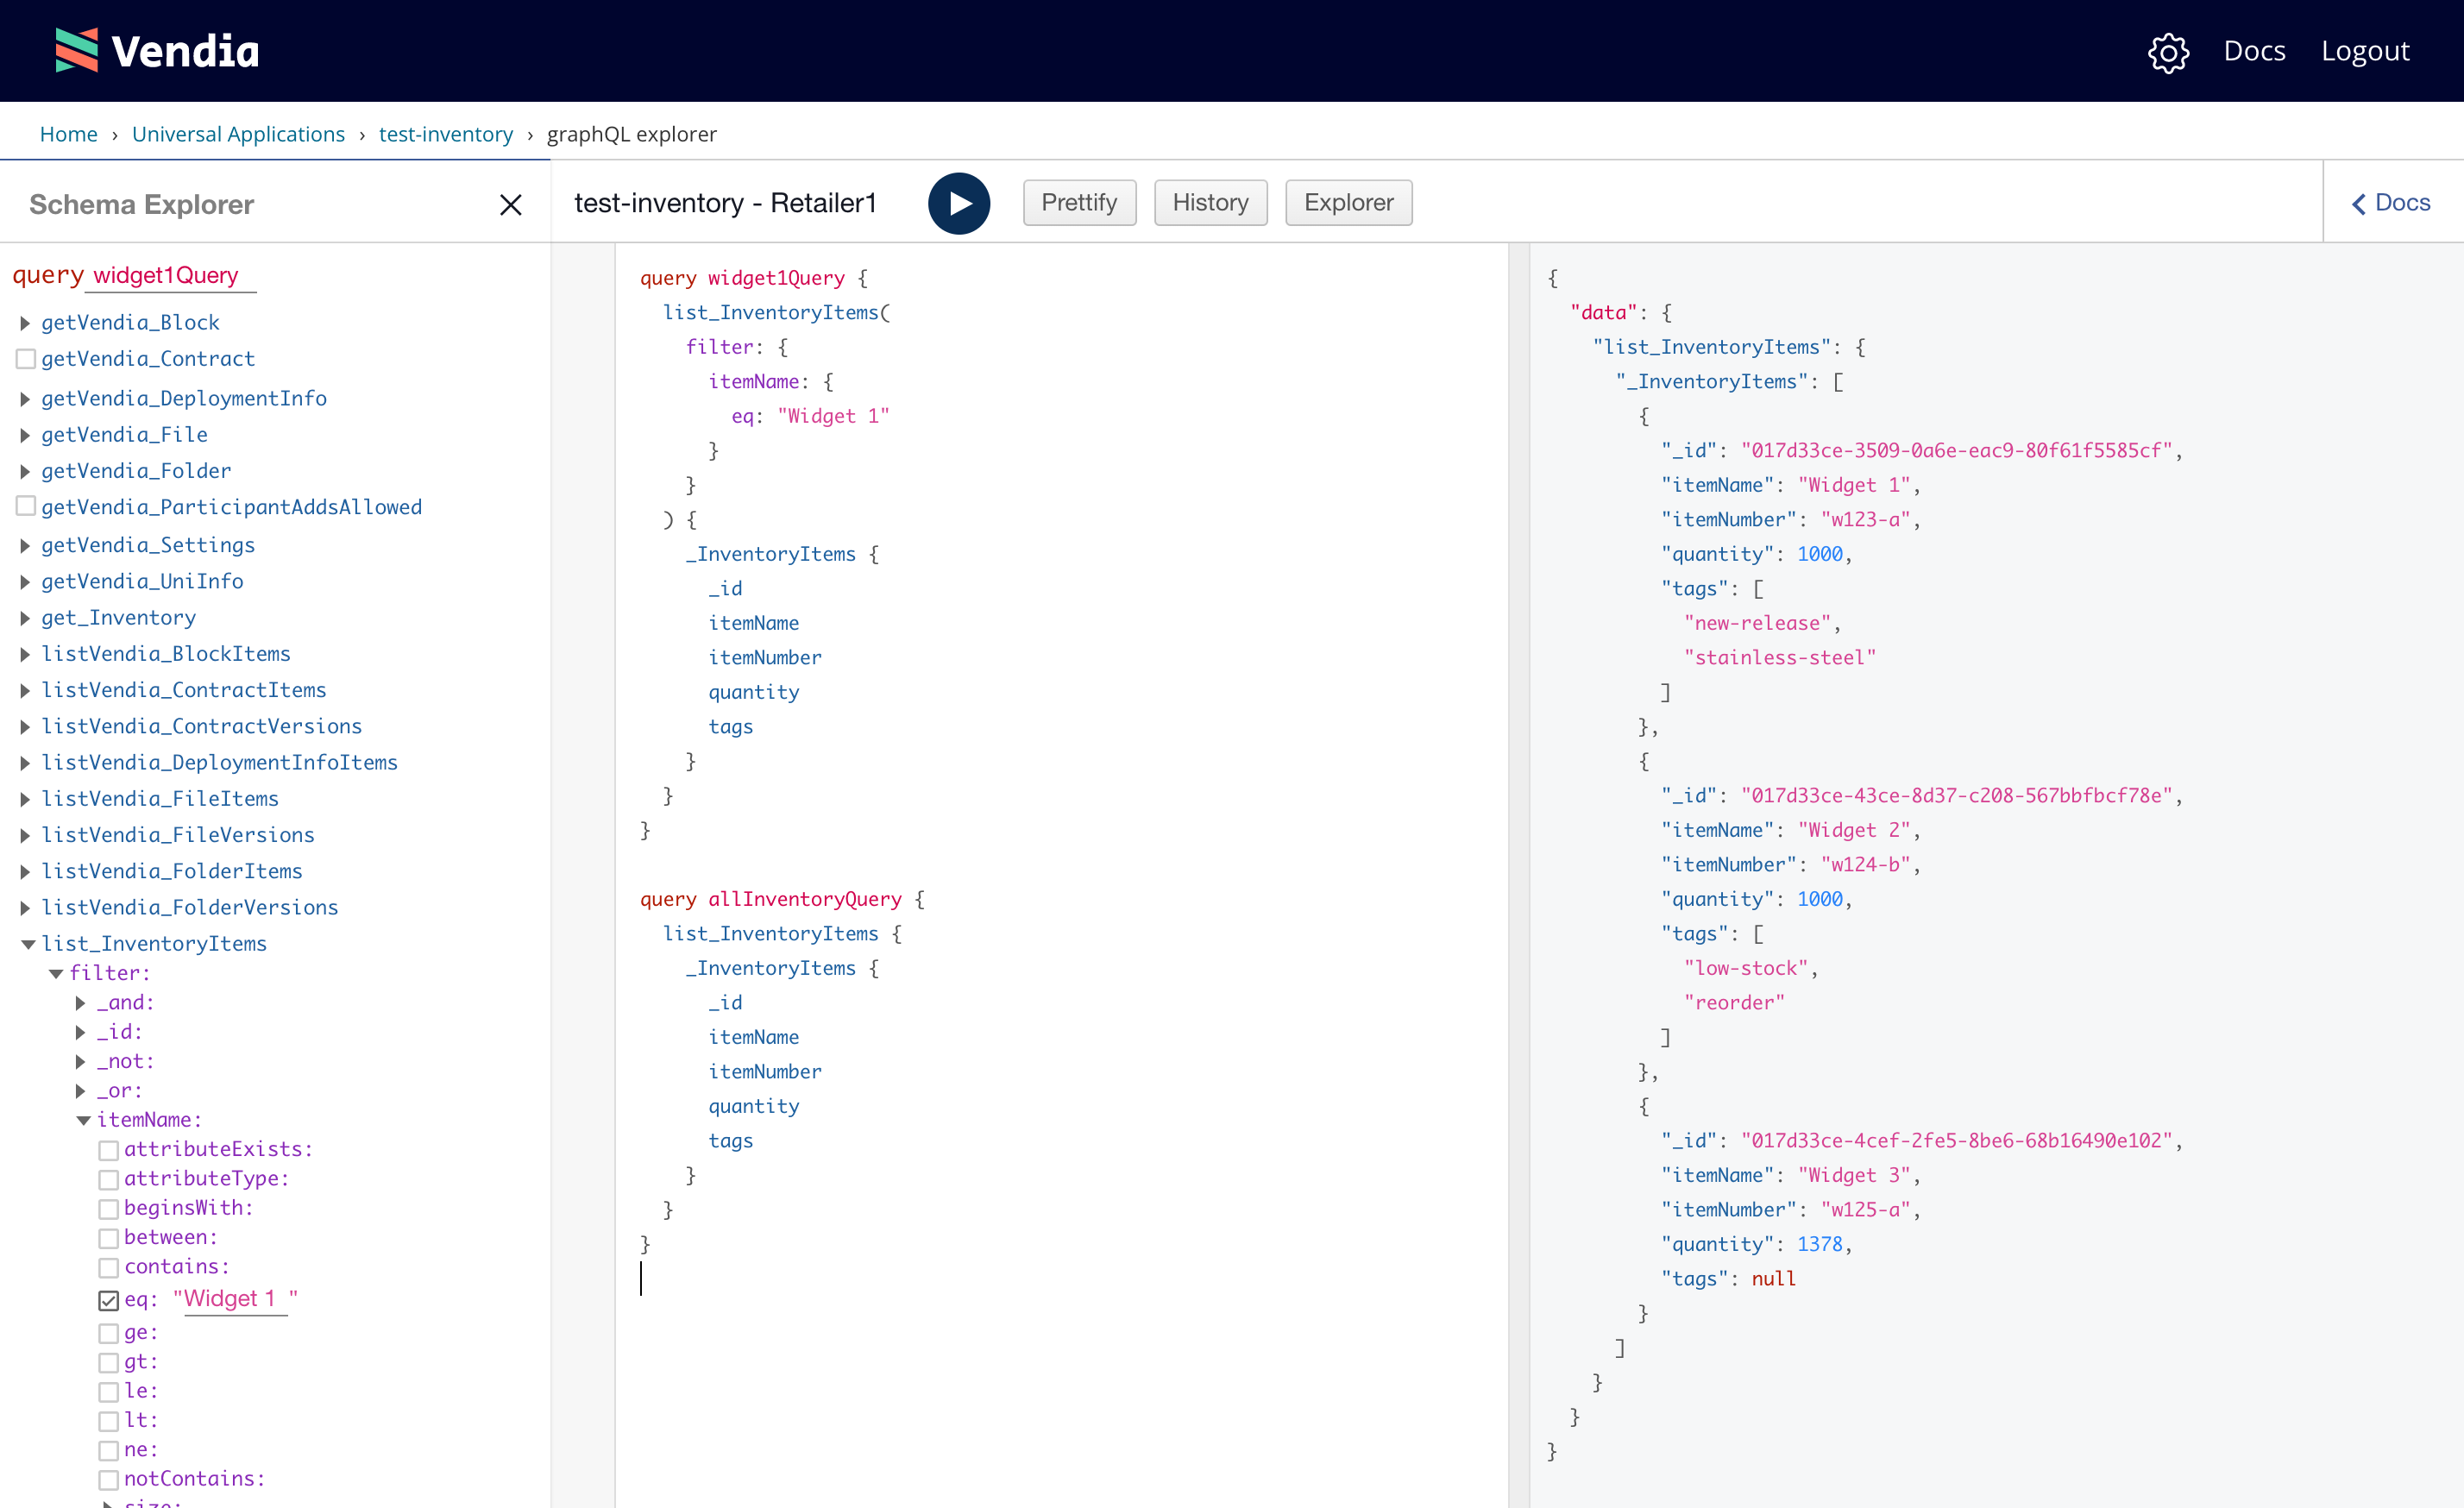
Task: Edit the widget1Query name field
Action: point(171,275)
